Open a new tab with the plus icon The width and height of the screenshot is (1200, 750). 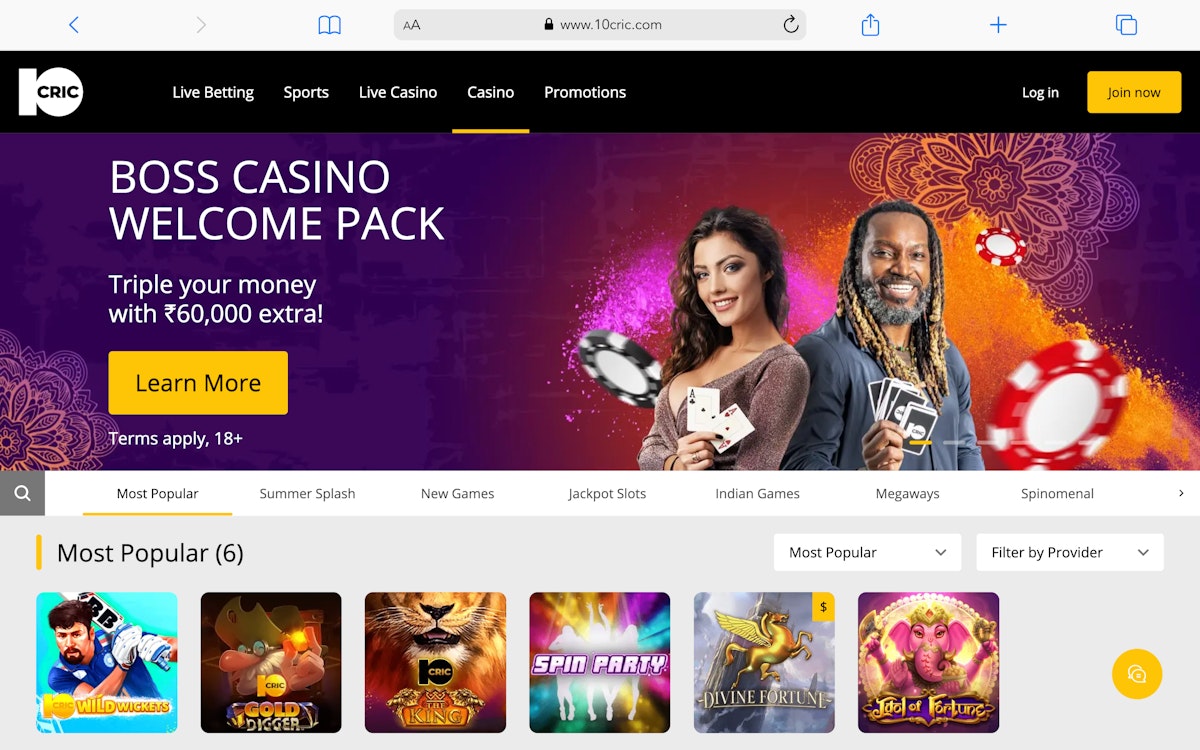click(x=998, y=25)
